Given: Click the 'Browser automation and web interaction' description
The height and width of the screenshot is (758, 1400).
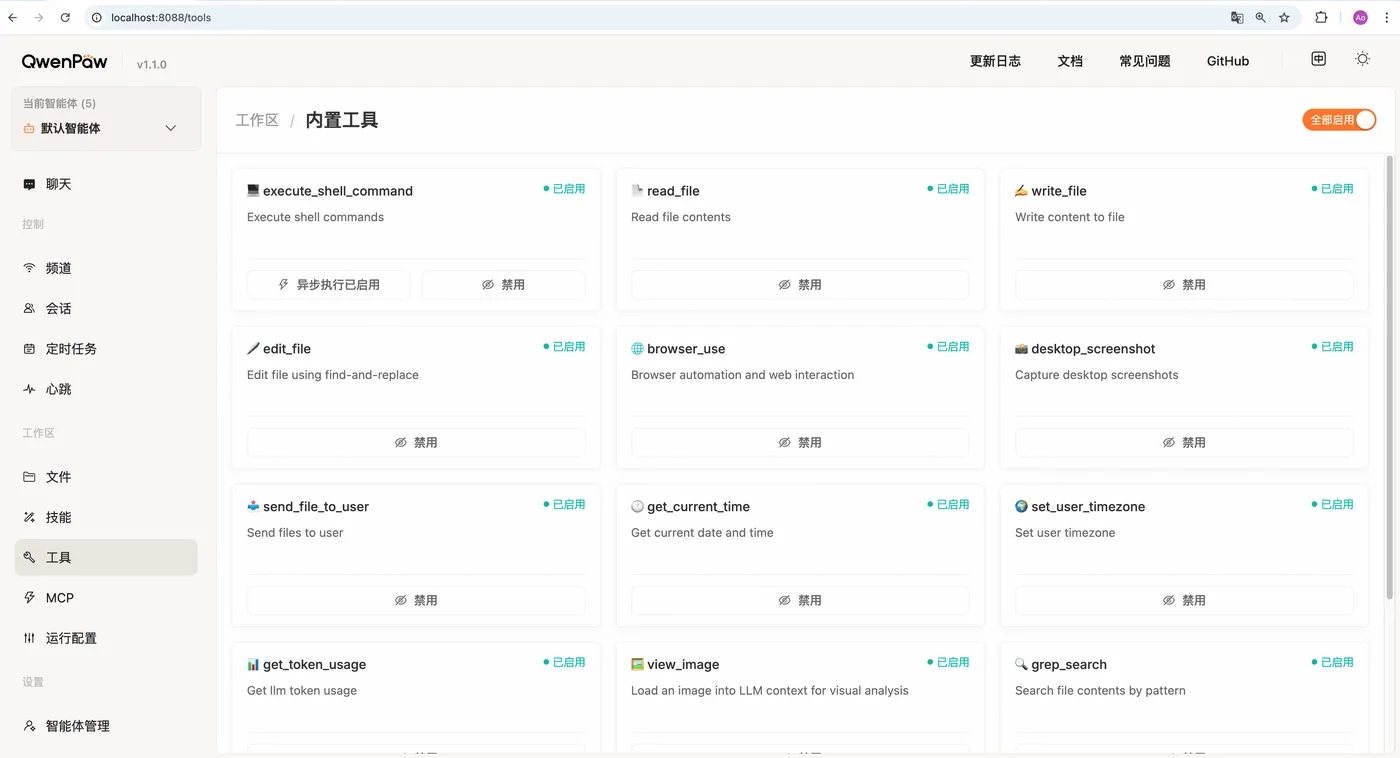Looking at the screenshot, I should click(743, 375).
